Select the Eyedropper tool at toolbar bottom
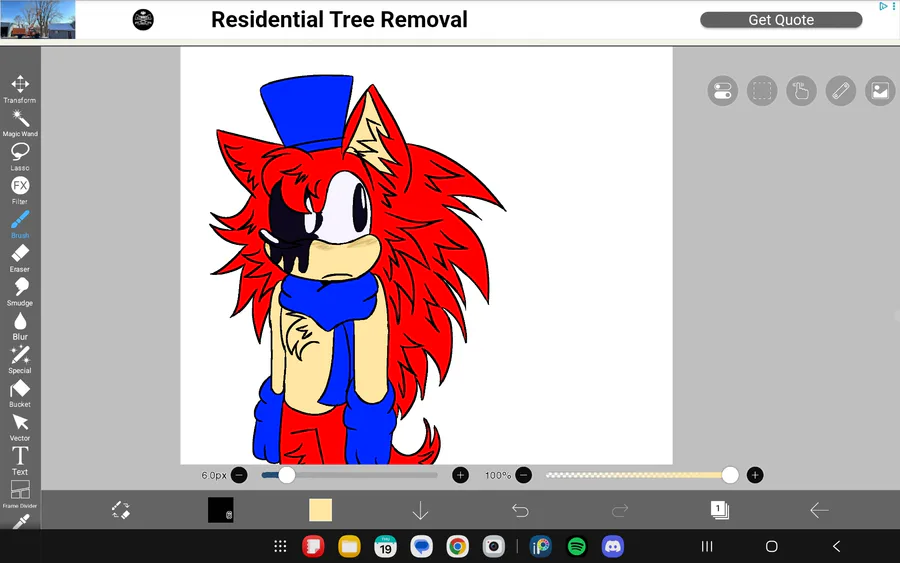Image resolution: width=900 pixels, height=563 pixels. [x=21, y=522]
